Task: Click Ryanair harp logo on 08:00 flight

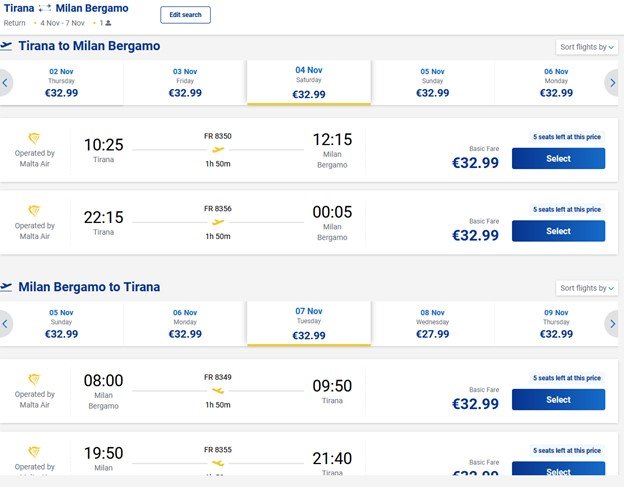Action: tap(35, 380)
